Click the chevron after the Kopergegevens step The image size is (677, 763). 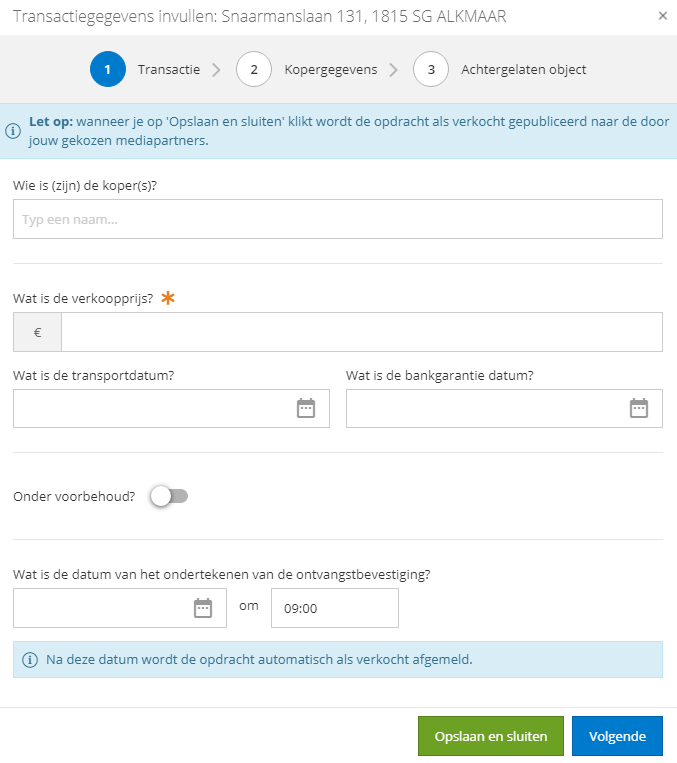tap(394, 70)
